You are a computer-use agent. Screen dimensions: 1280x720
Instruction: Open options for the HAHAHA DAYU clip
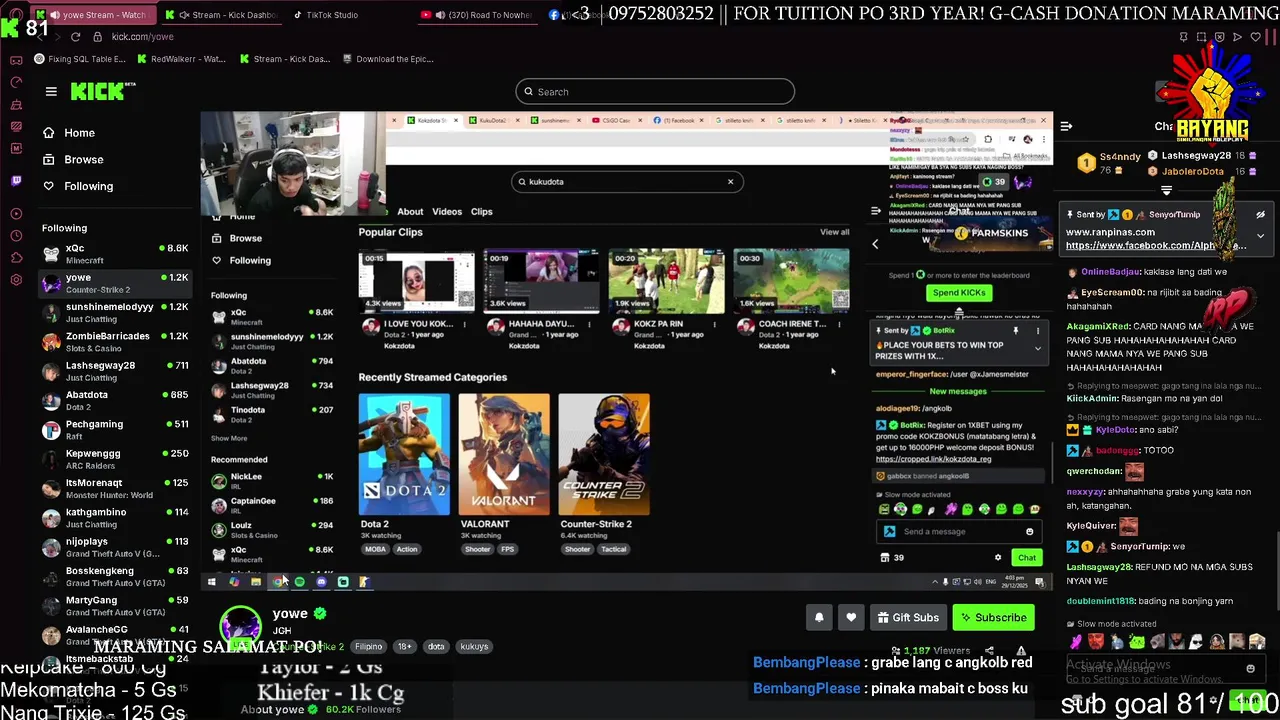[x=589, y=325]
